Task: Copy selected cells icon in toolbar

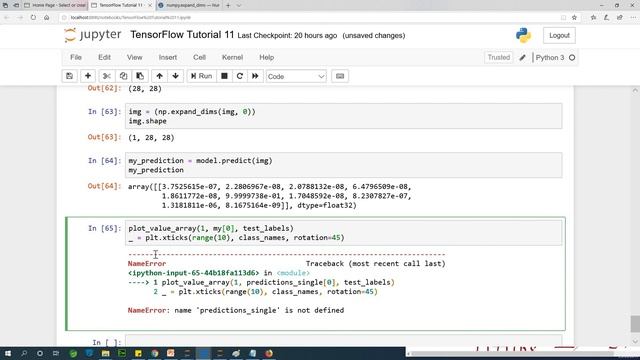Action: point(123,76)
